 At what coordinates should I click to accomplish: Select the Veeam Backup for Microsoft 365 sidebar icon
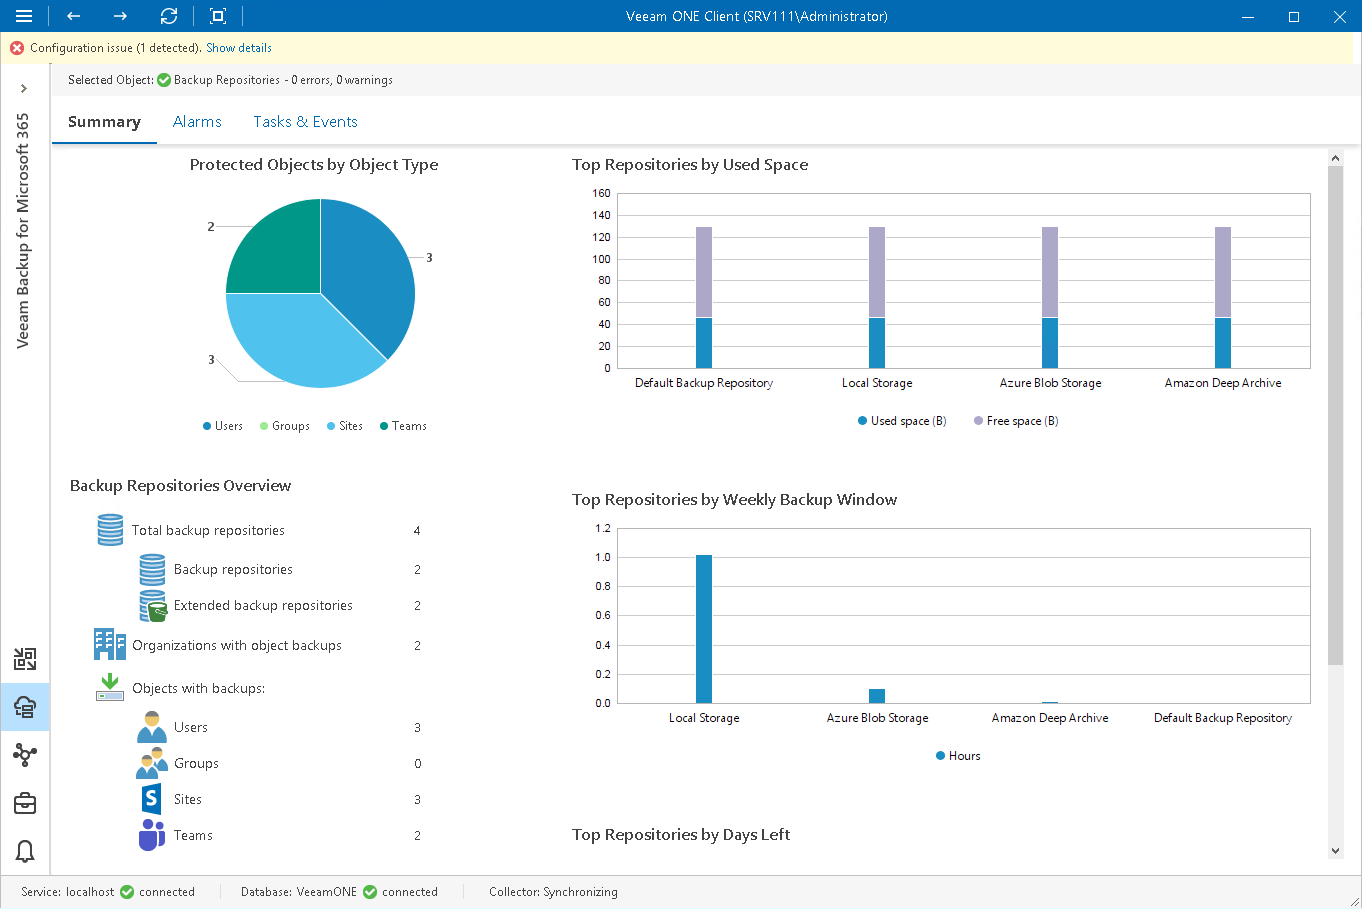25,707
